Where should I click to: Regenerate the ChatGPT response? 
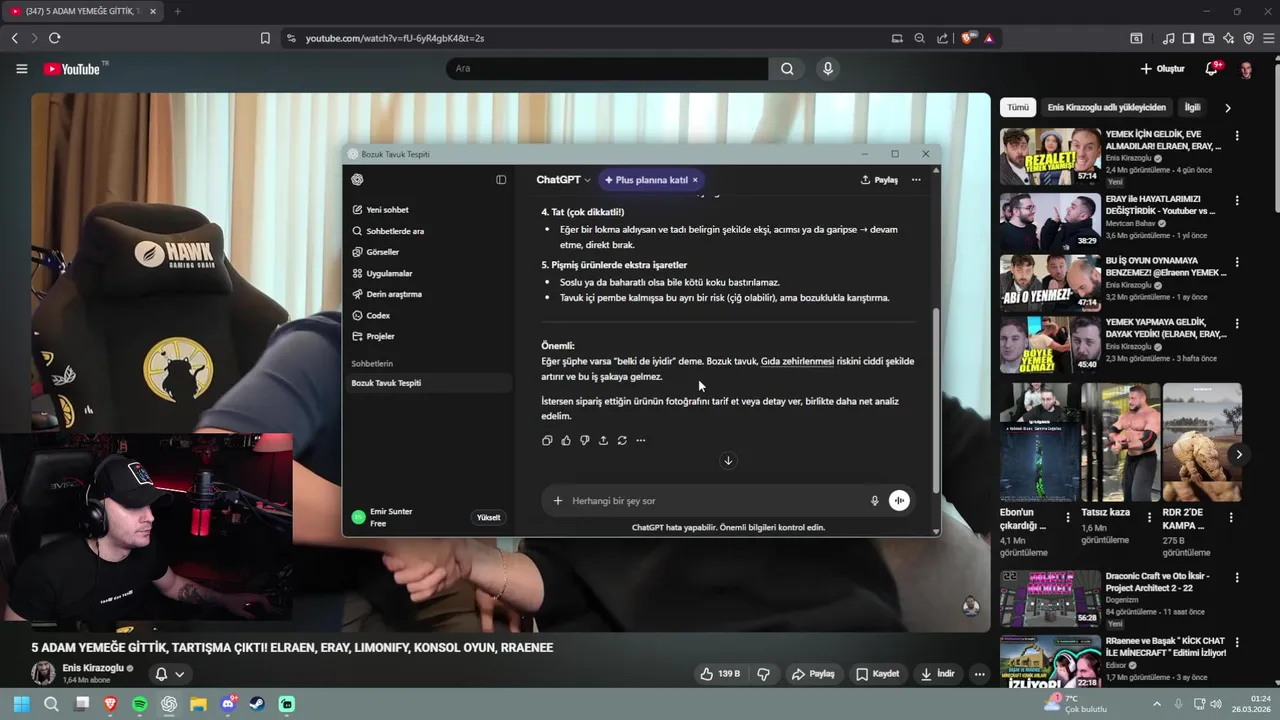(622, 440)
